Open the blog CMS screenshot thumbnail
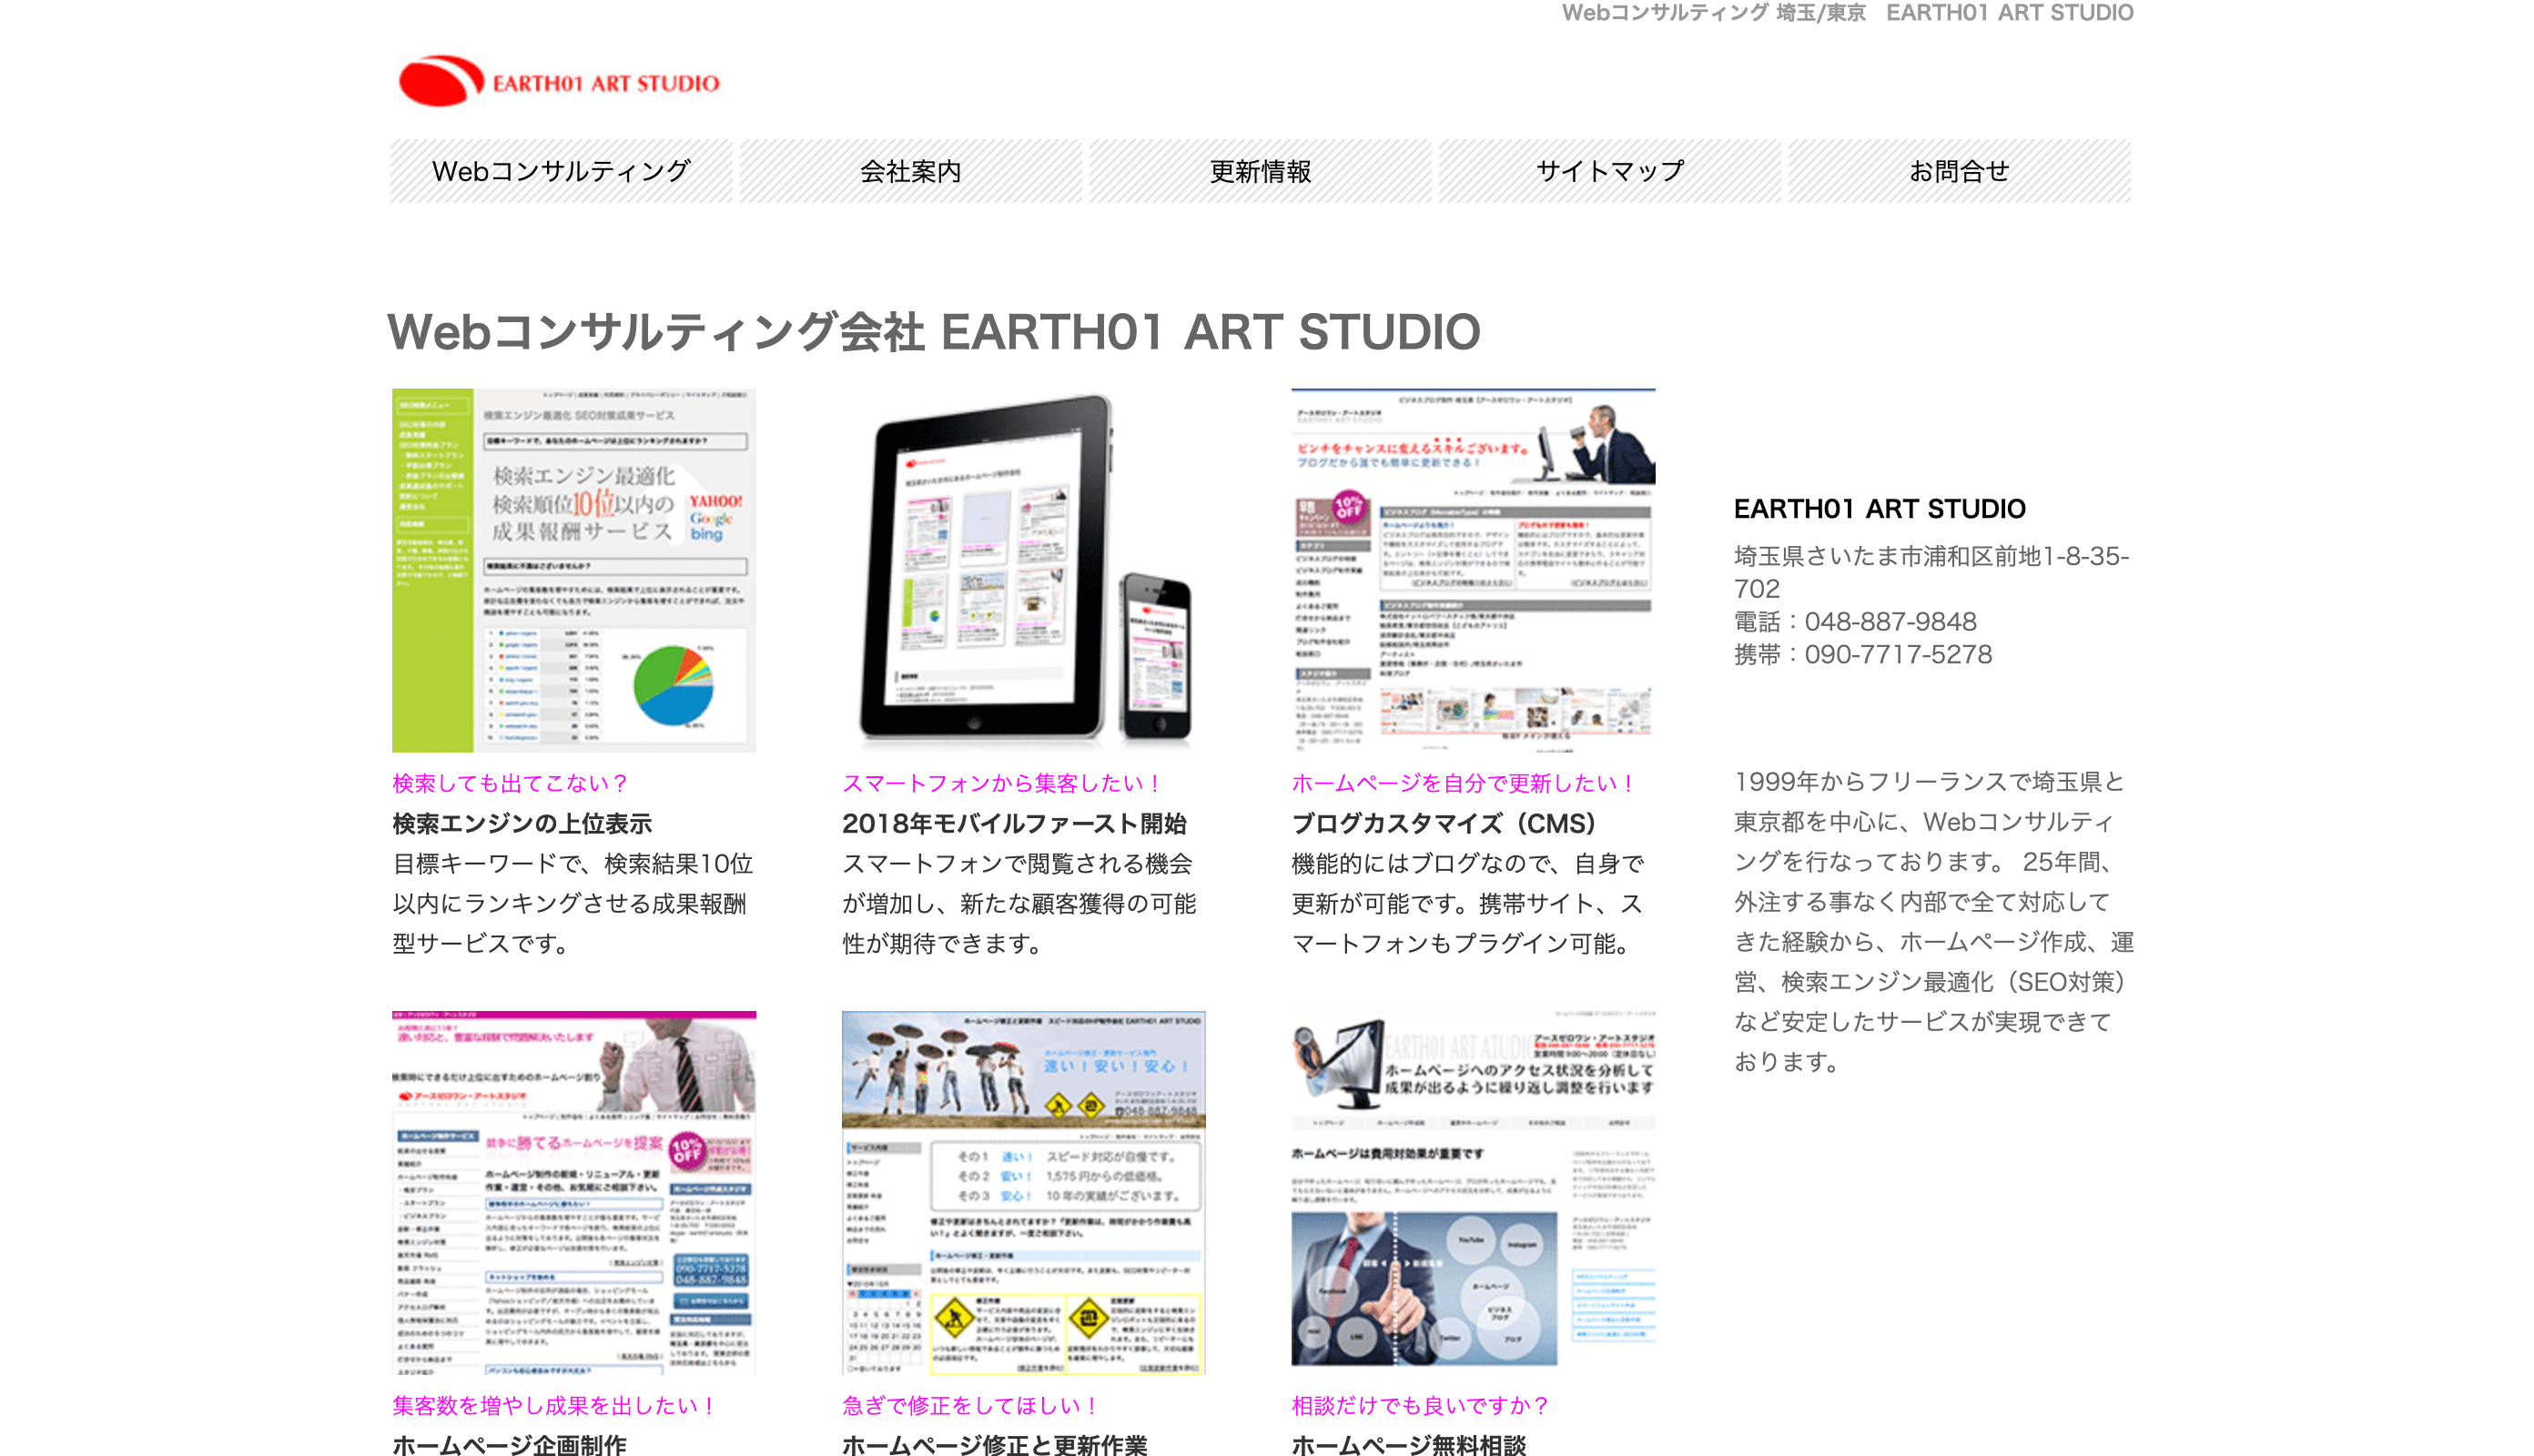The image size is (2534, 1456). point(1473,570)
